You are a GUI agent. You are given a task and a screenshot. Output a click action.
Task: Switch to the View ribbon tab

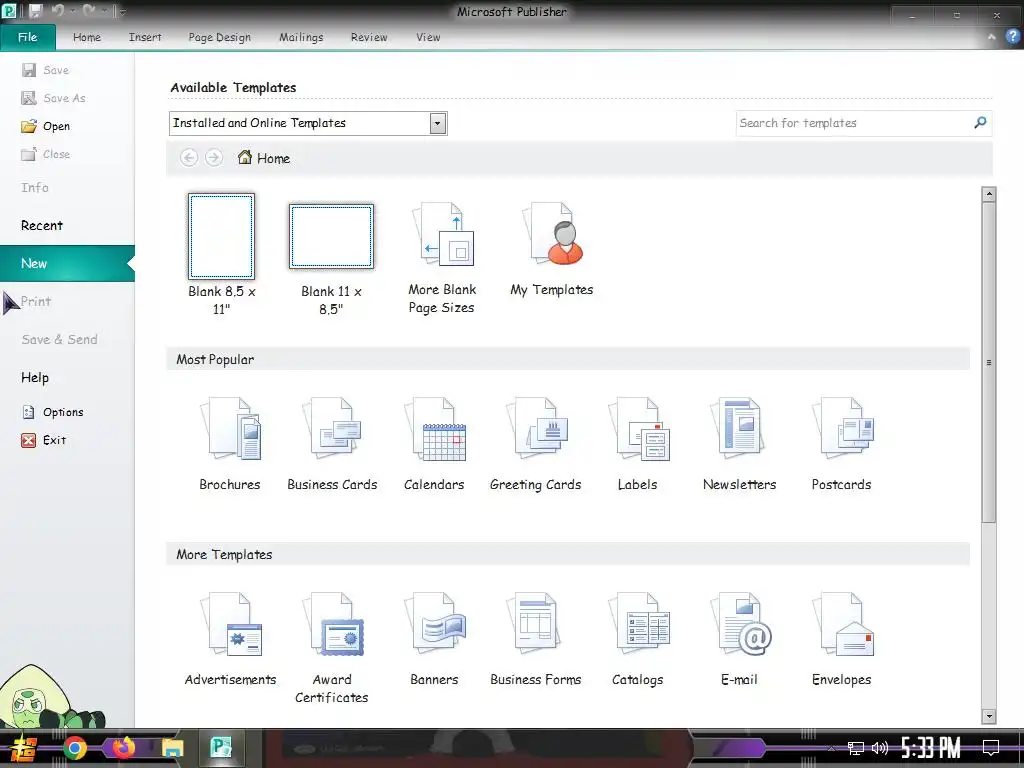428,37
